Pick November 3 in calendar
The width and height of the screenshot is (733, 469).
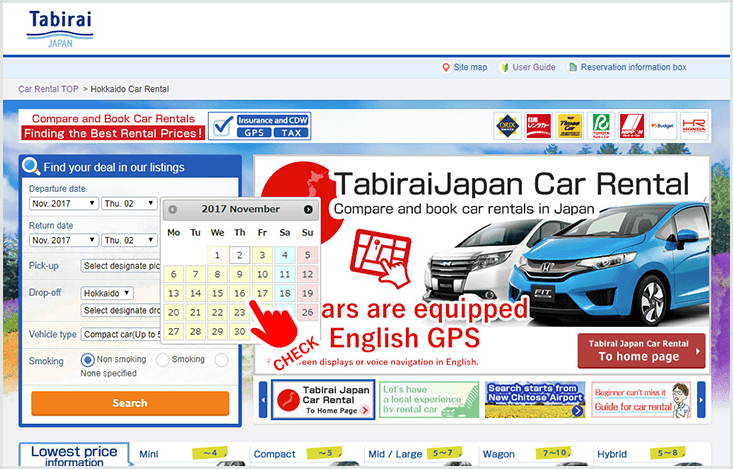coord(262,255)
